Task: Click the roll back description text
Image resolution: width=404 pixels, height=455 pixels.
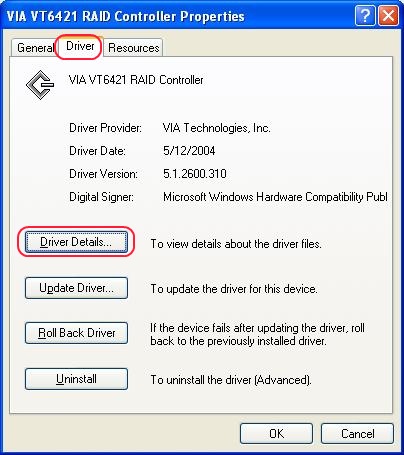Action: coord(257,335)
